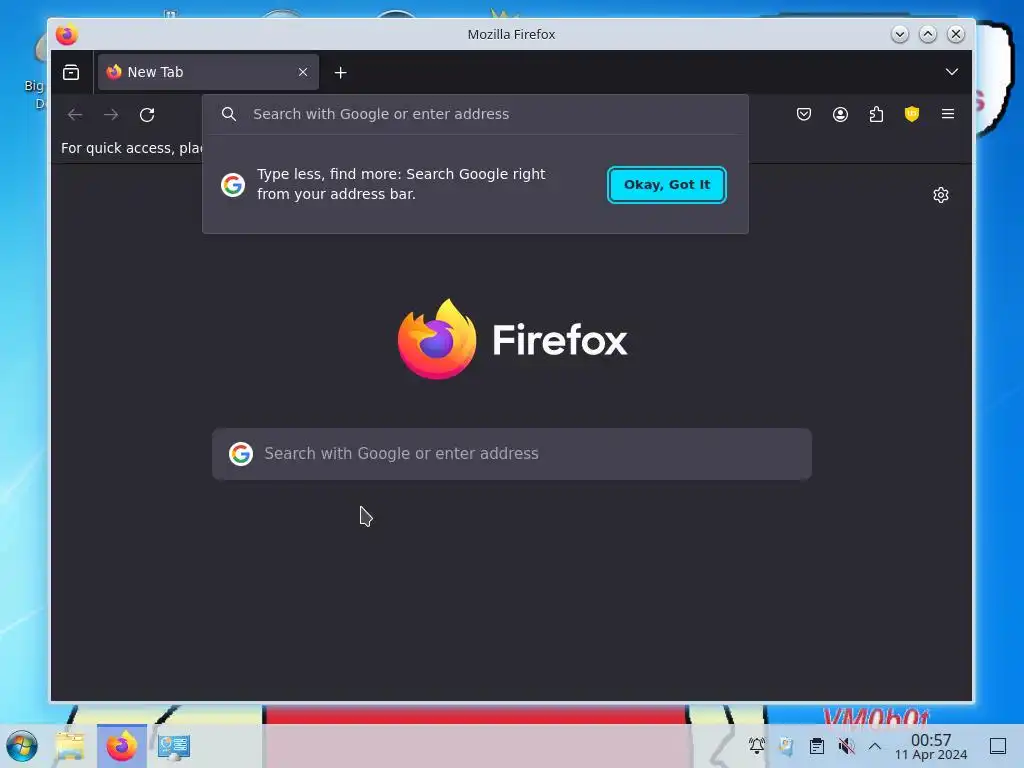
Task: Select the New Tab tab
Action: [x=208, y=72]
